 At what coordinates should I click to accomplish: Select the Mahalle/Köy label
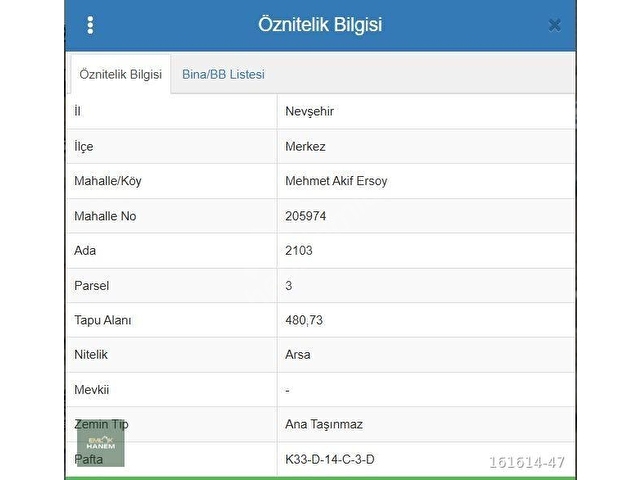point(108,181)
